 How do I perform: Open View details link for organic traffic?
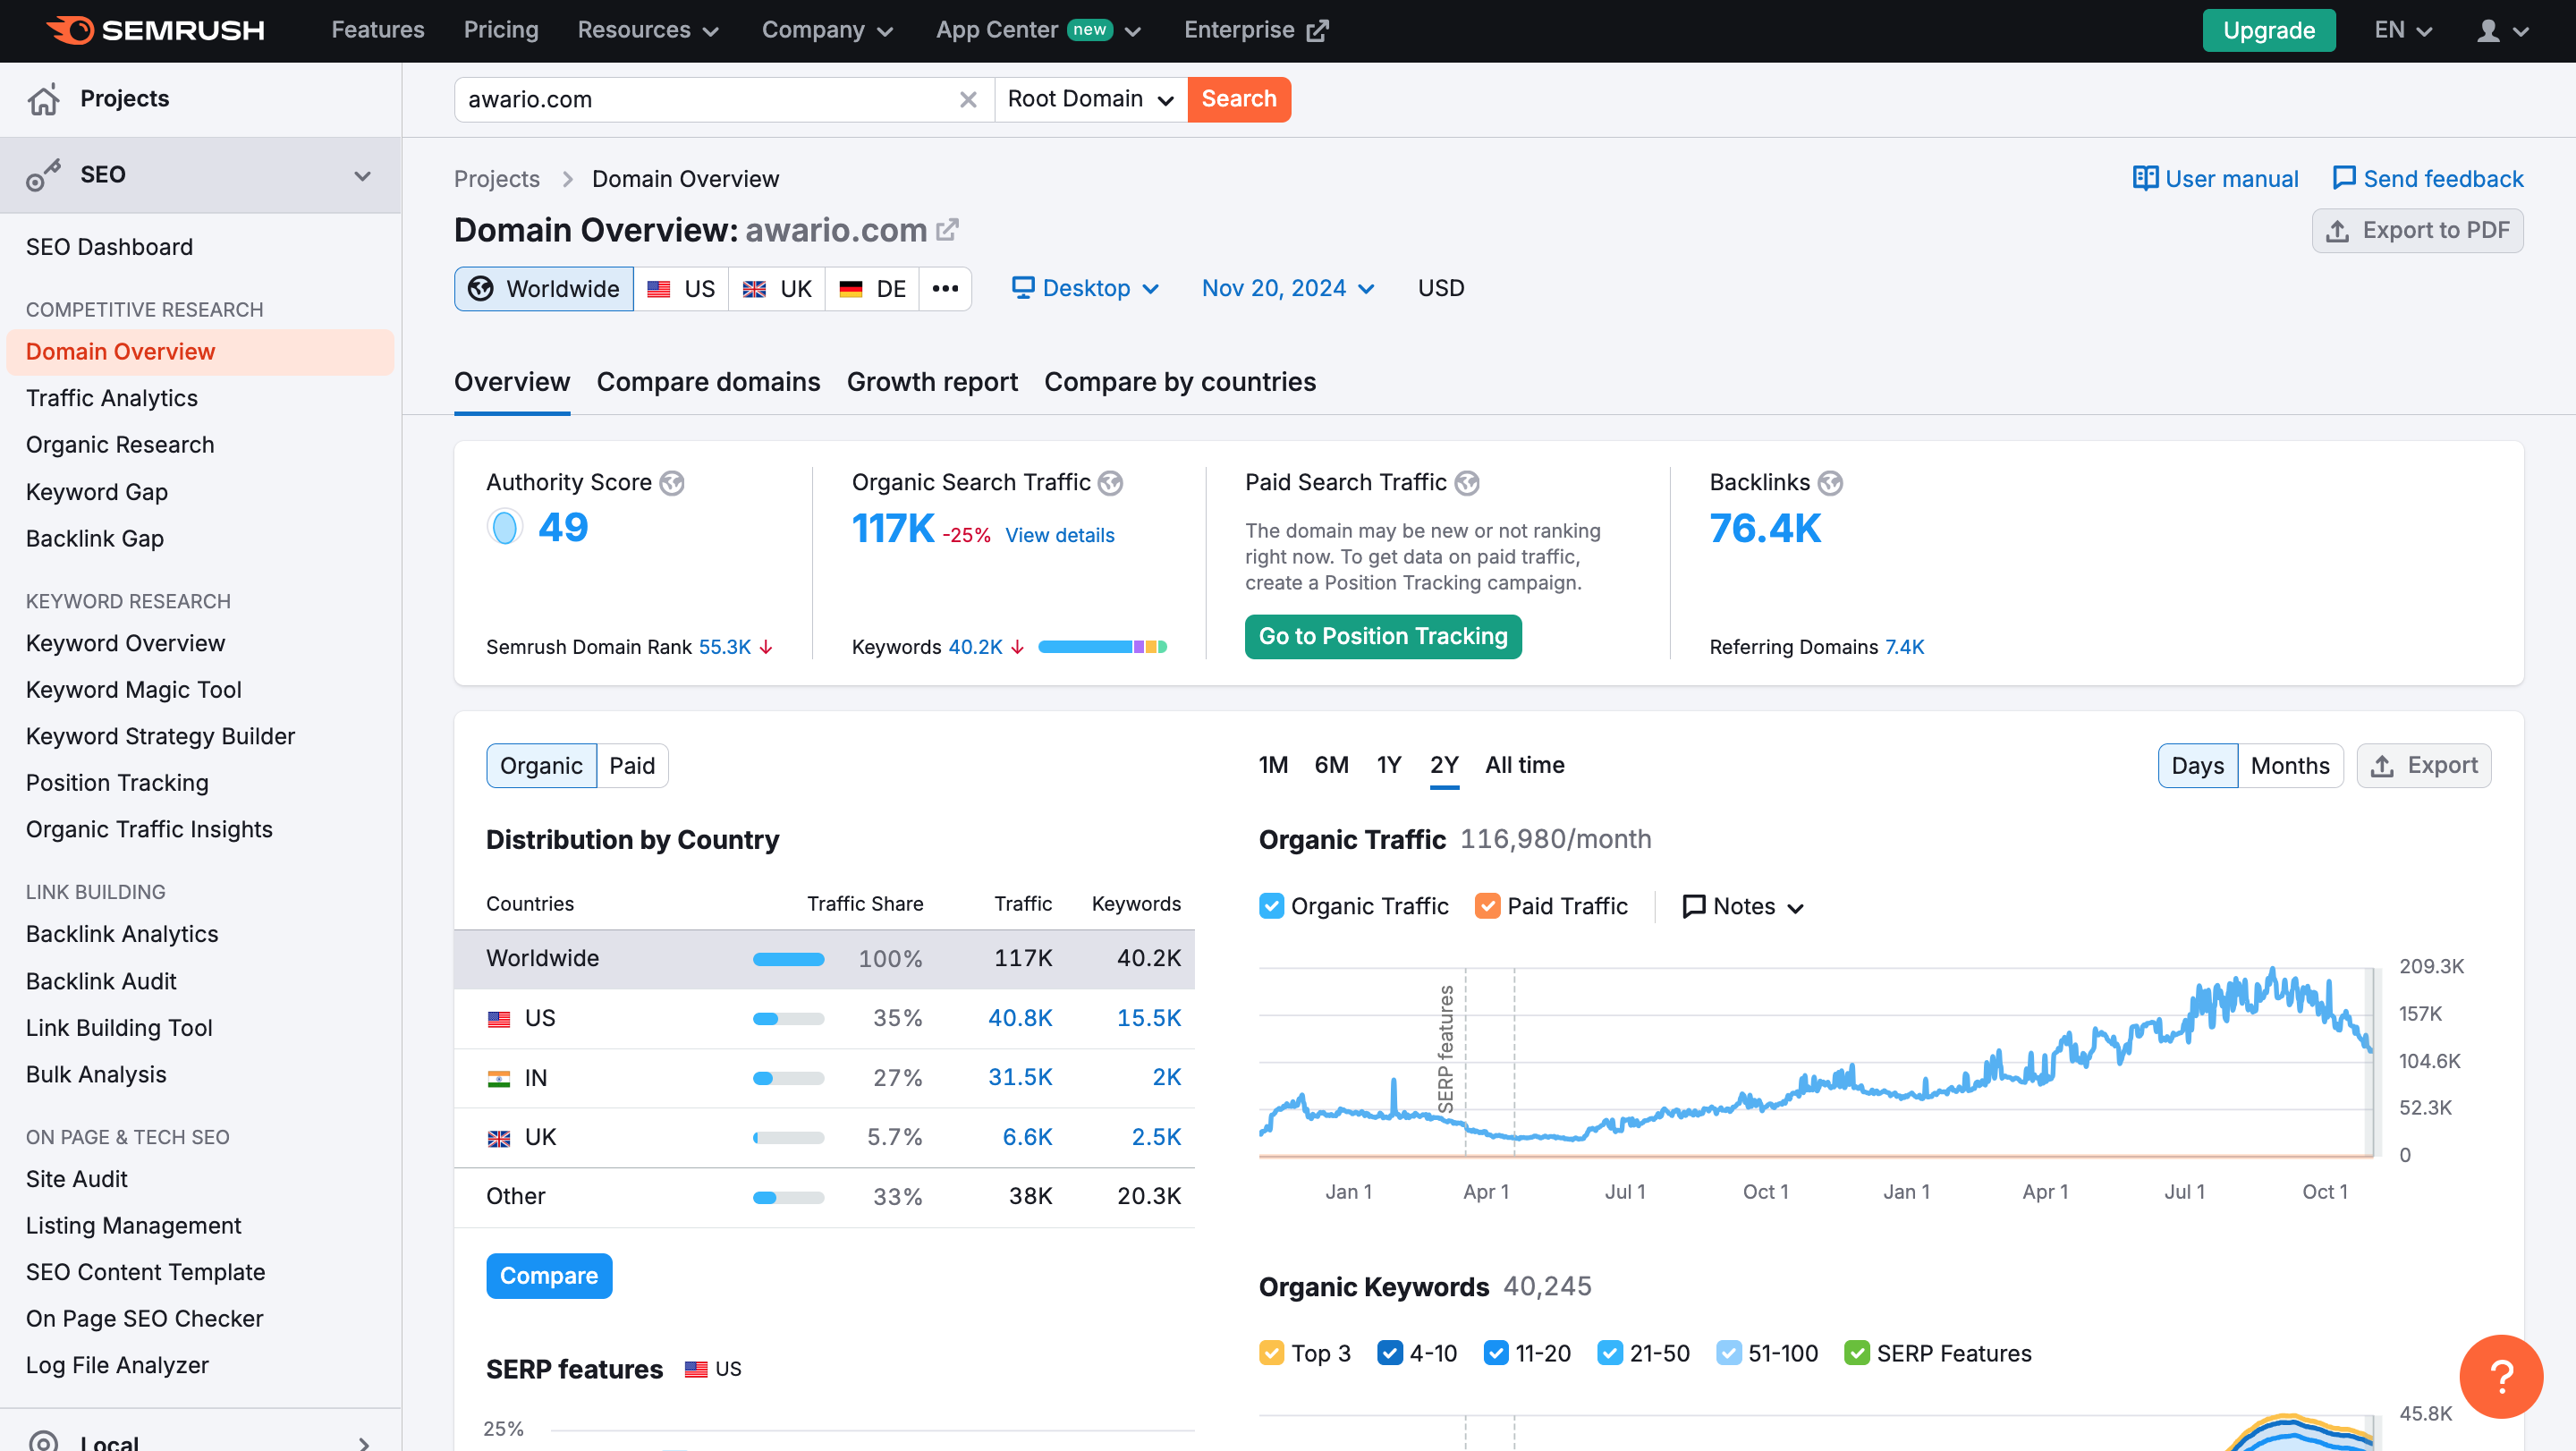[1059, 535]
